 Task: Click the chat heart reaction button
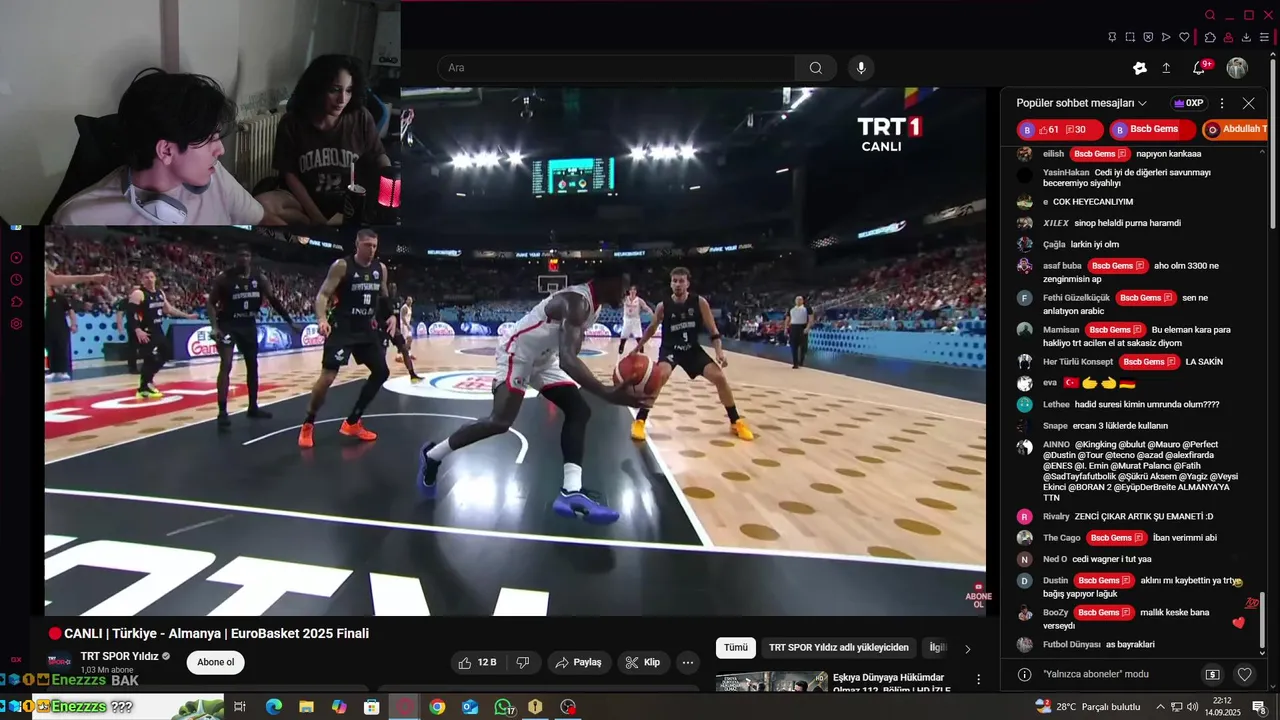point(1245,674)
